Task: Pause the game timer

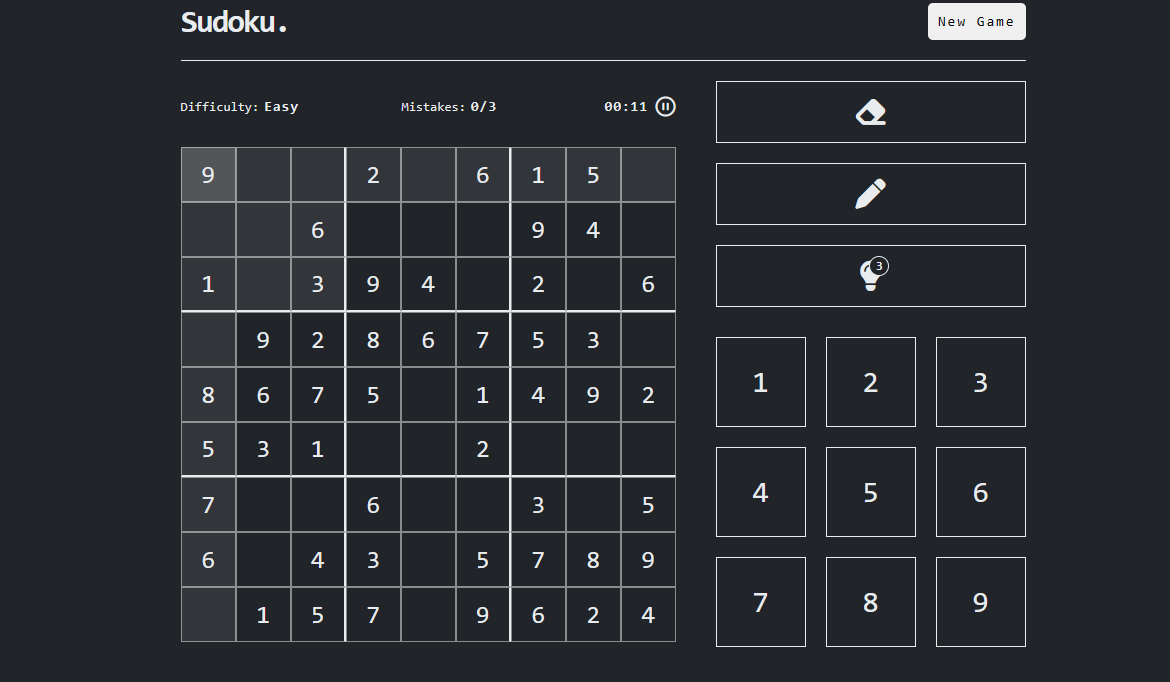Action: 665,106
